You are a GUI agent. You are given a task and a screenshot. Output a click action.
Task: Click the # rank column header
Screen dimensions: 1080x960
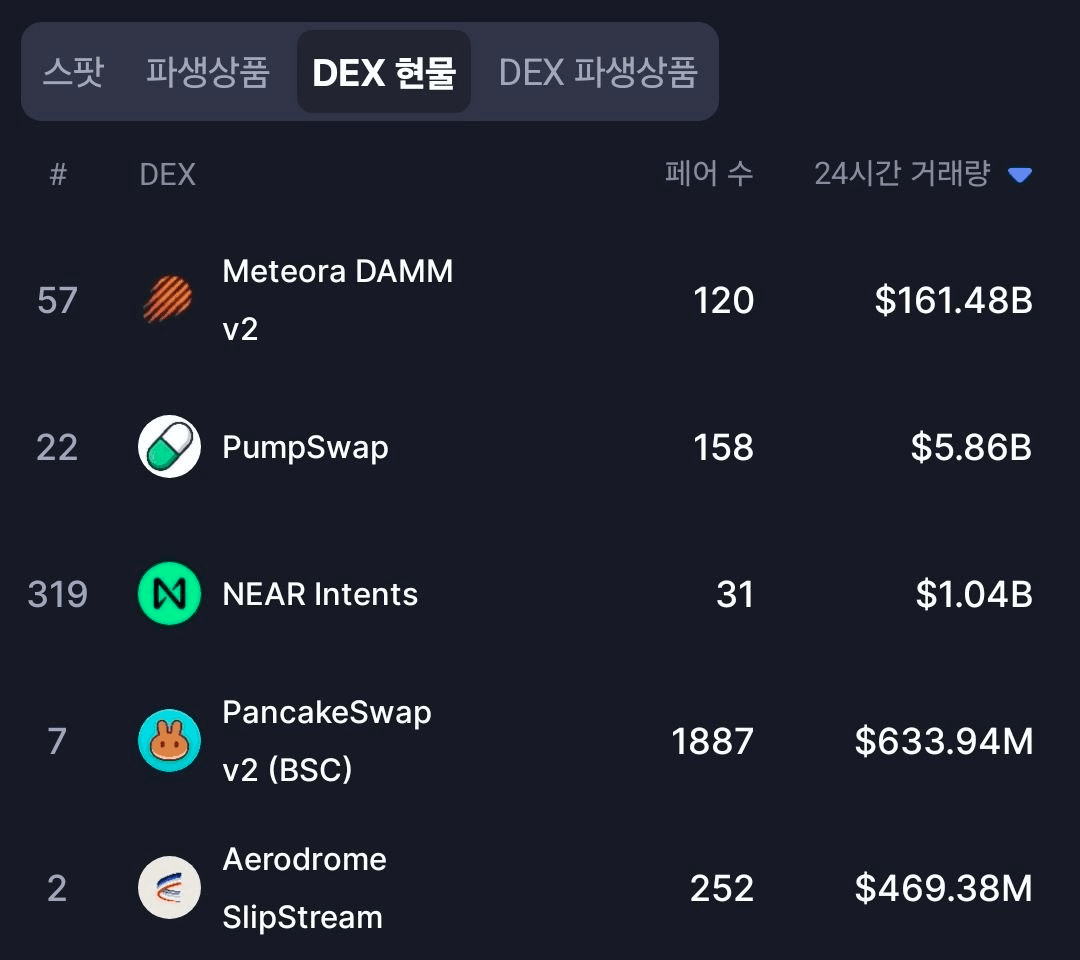pyautogui.click(x=58, y=175)
